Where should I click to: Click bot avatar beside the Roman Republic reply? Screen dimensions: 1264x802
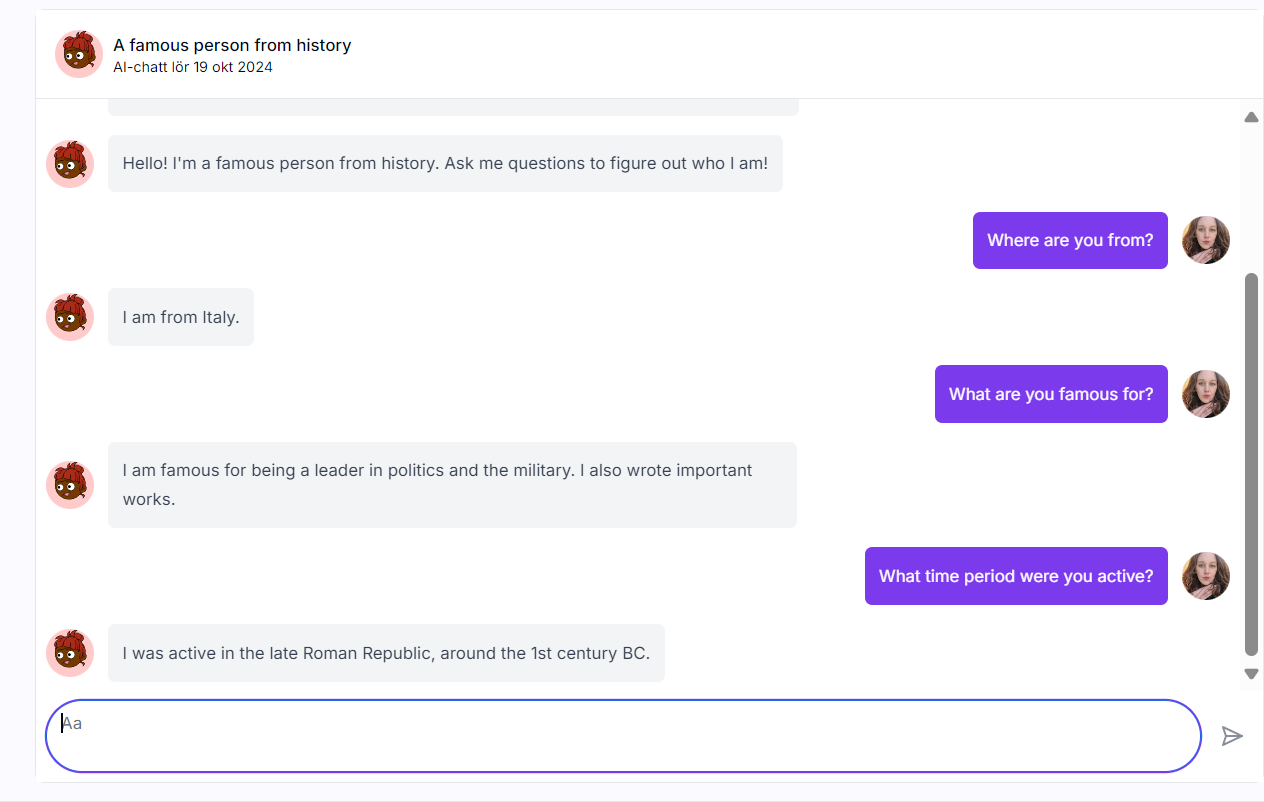click(x=70, y=653)
